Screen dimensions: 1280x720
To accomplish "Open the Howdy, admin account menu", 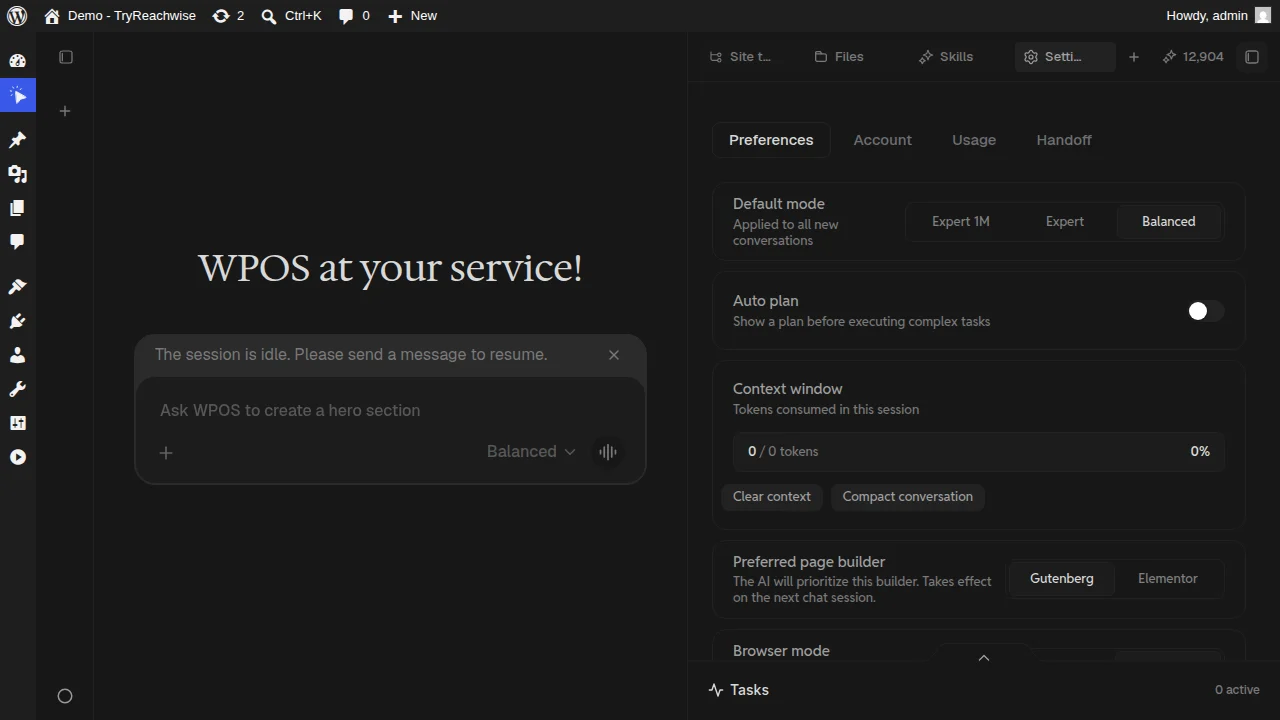I will (1218, 16).
